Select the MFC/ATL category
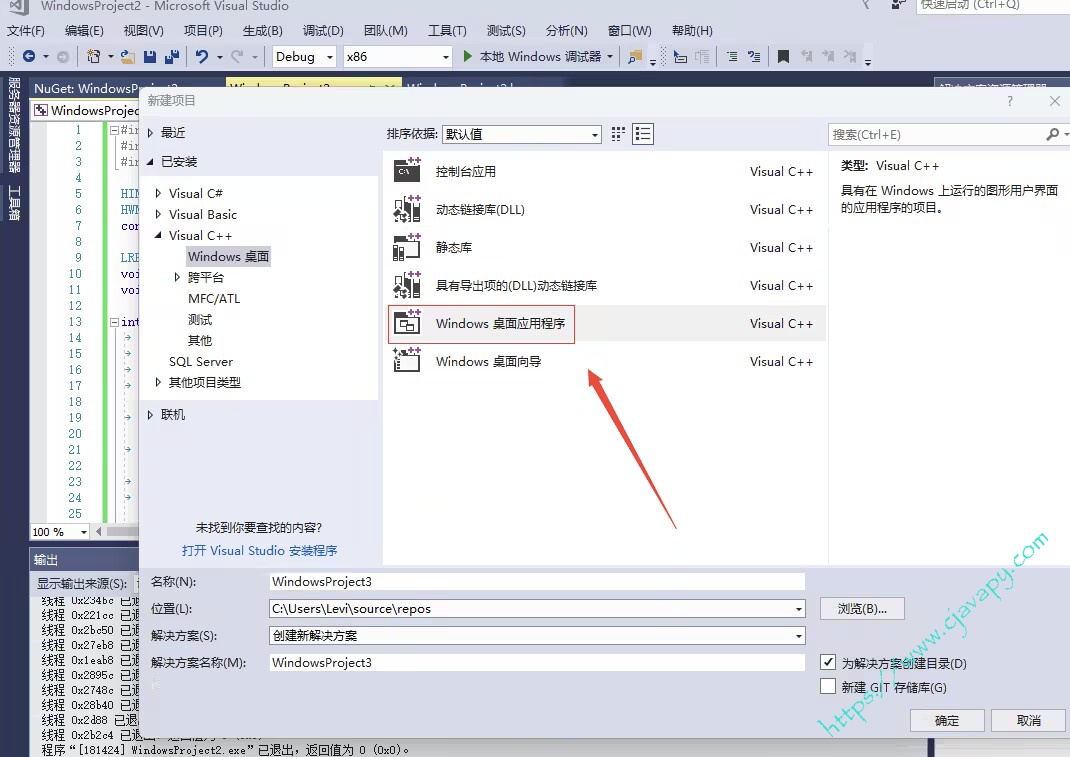This screenshot has width=1070, height=757. [x=214, y=298]
